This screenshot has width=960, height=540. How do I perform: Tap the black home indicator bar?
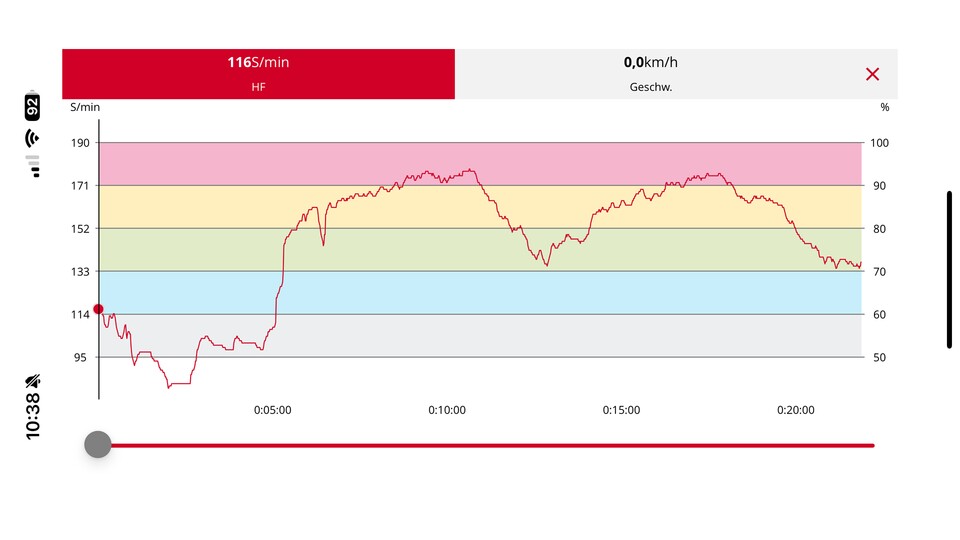click(949, 269)
